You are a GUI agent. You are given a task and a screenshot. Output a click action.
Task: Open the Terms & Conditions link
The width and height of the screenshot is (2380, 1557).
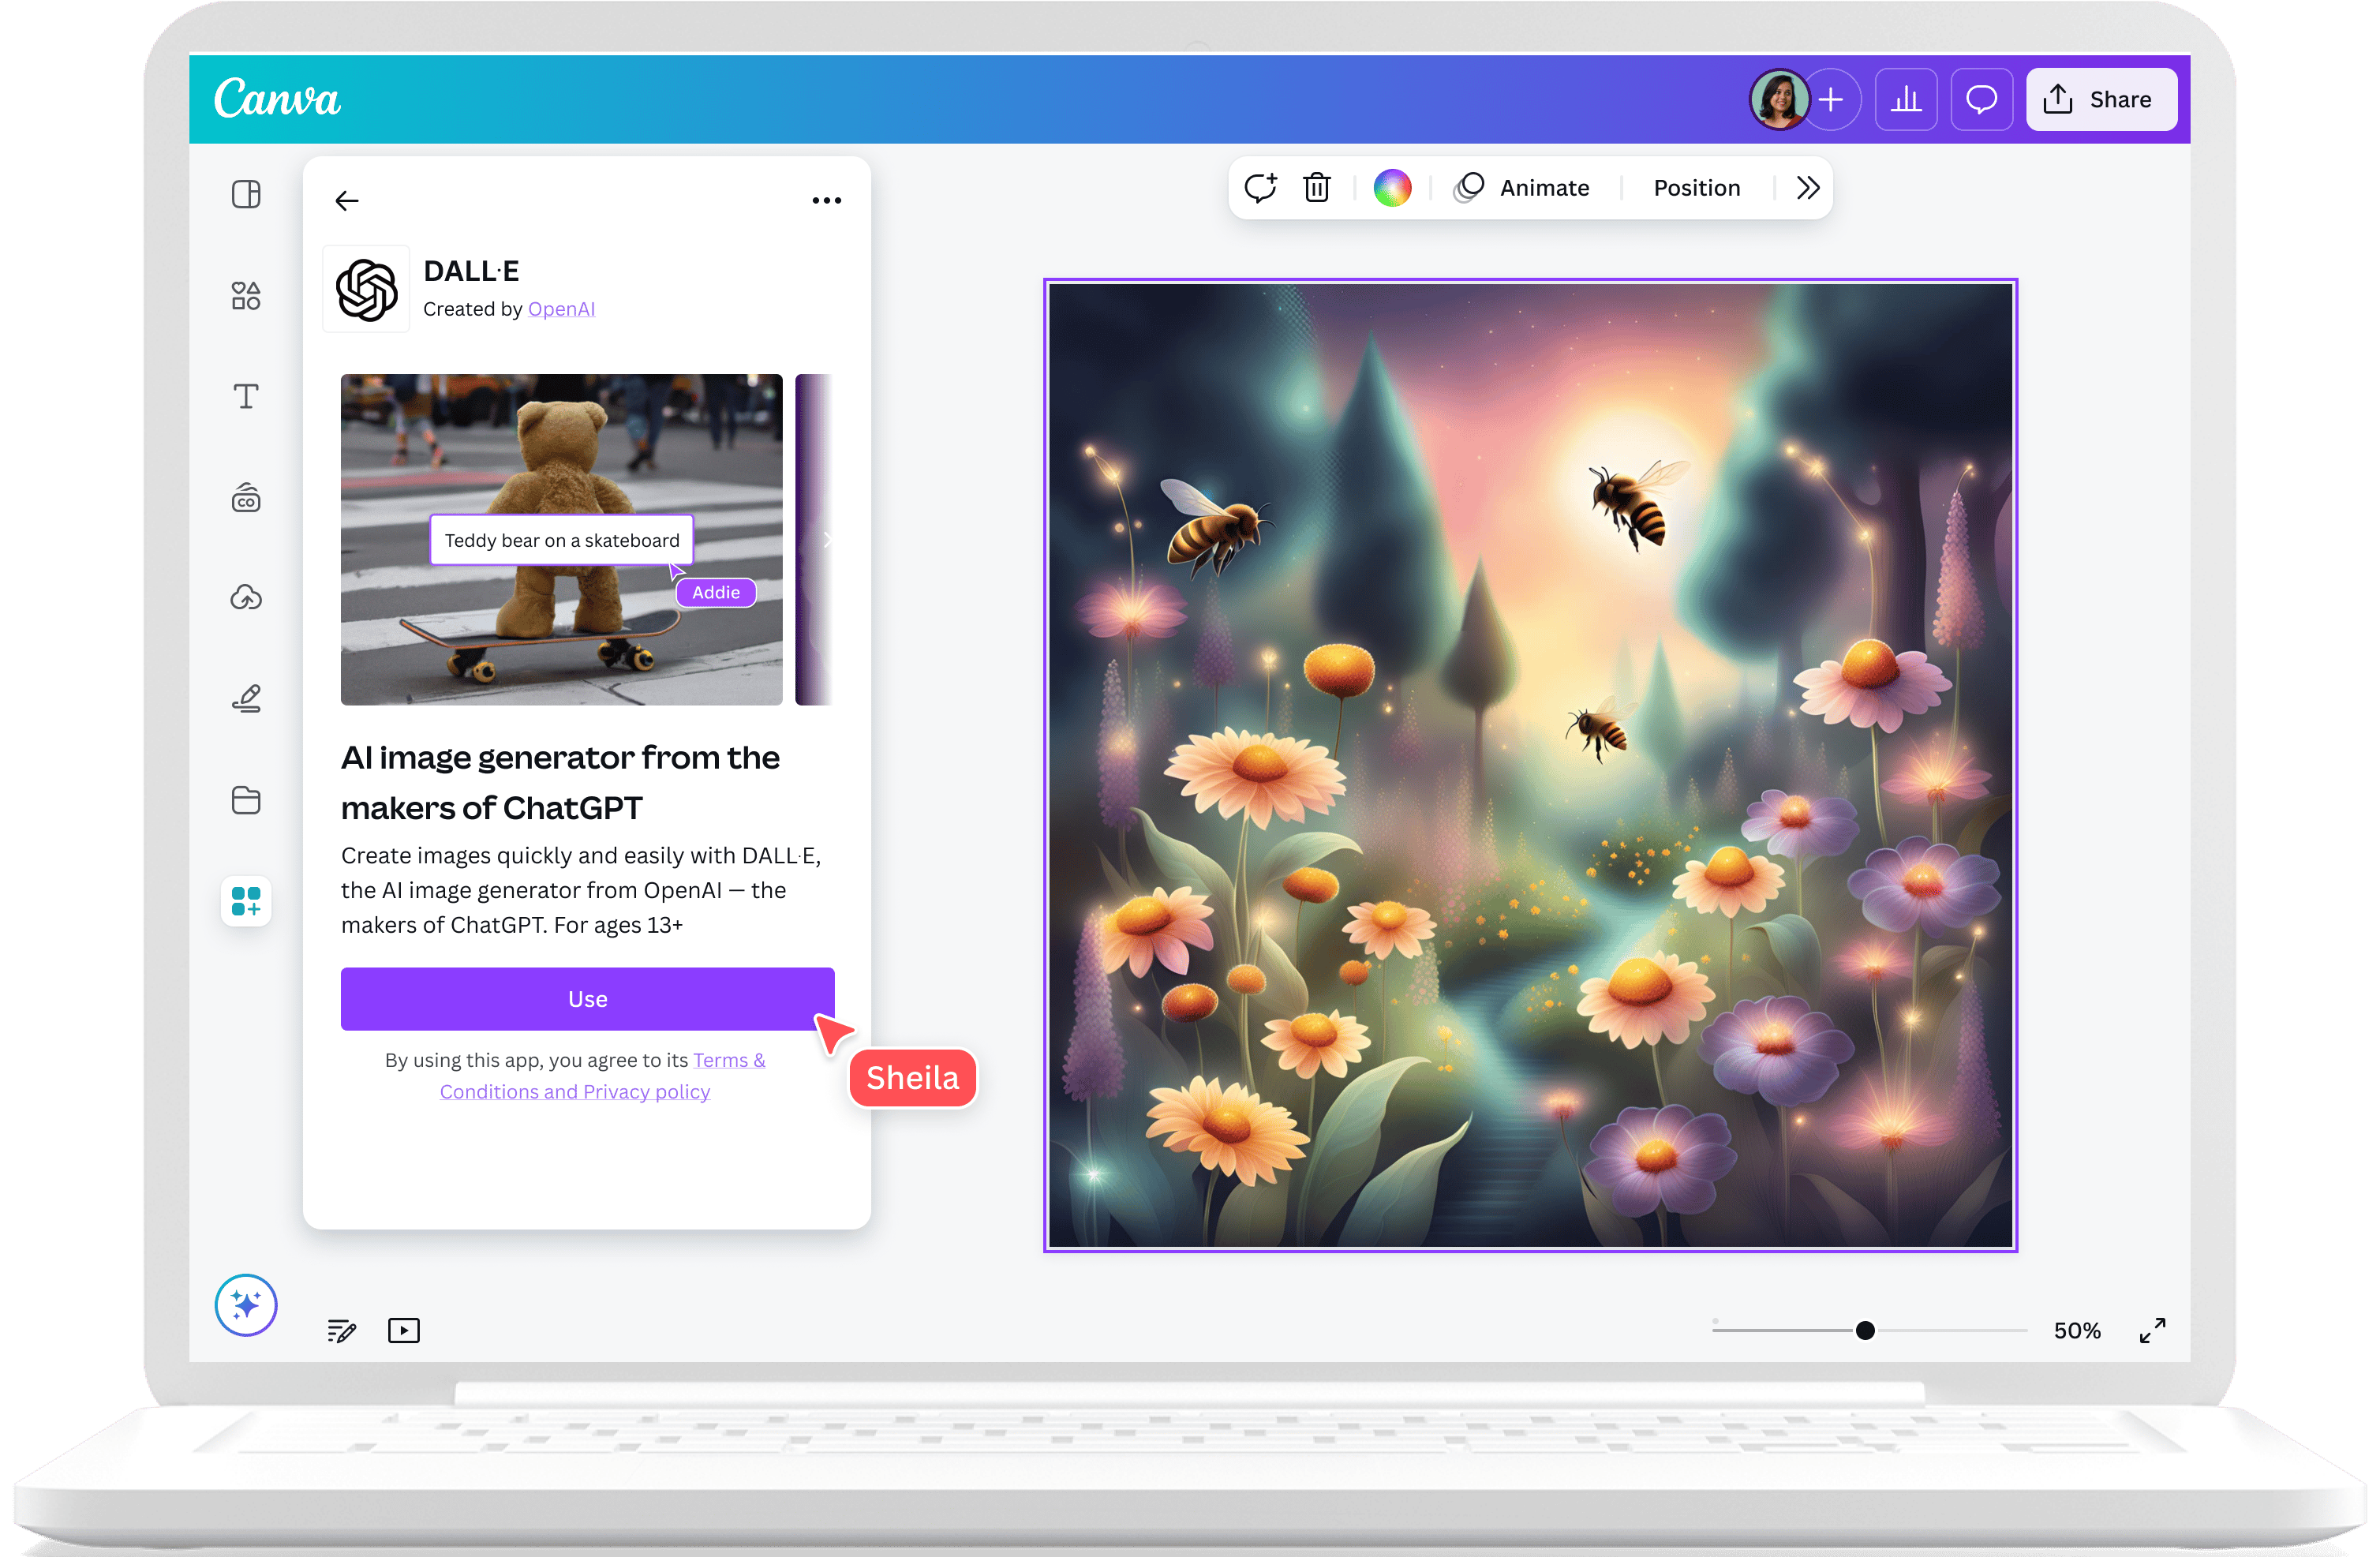(728, 1060)
